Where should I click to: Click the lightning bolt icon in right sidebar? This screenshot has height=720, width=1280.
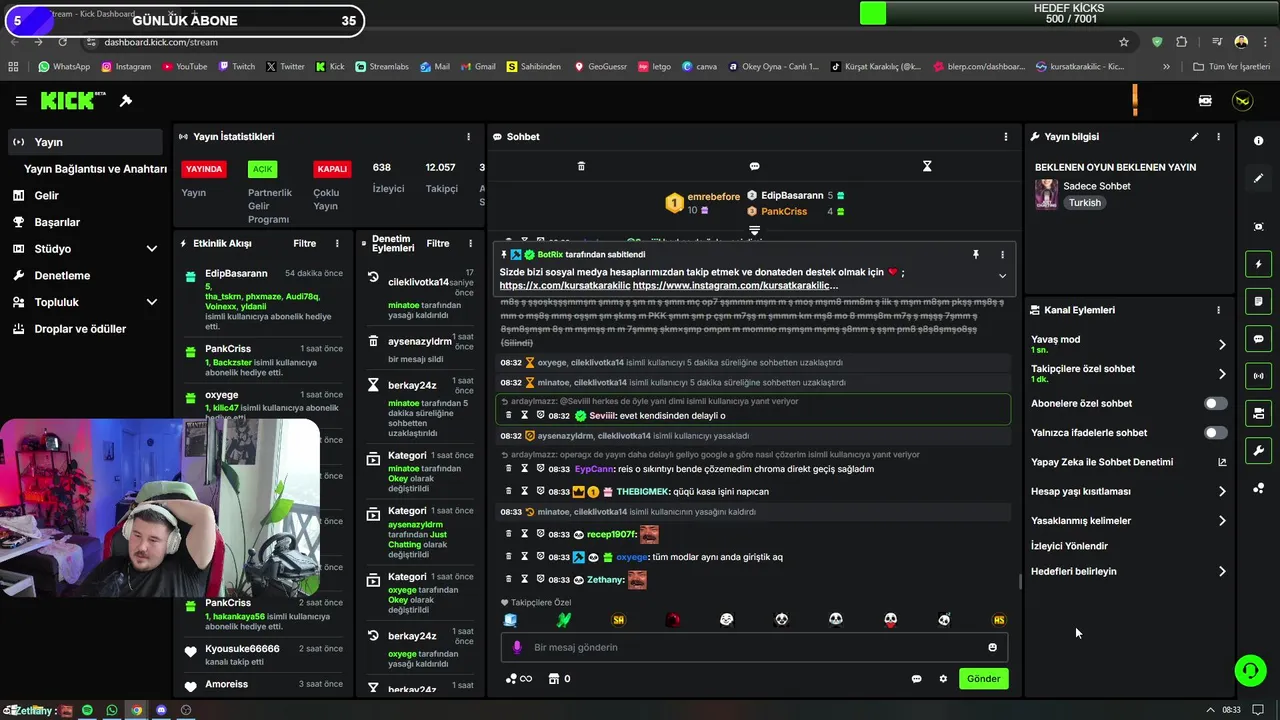point(1258,264)
